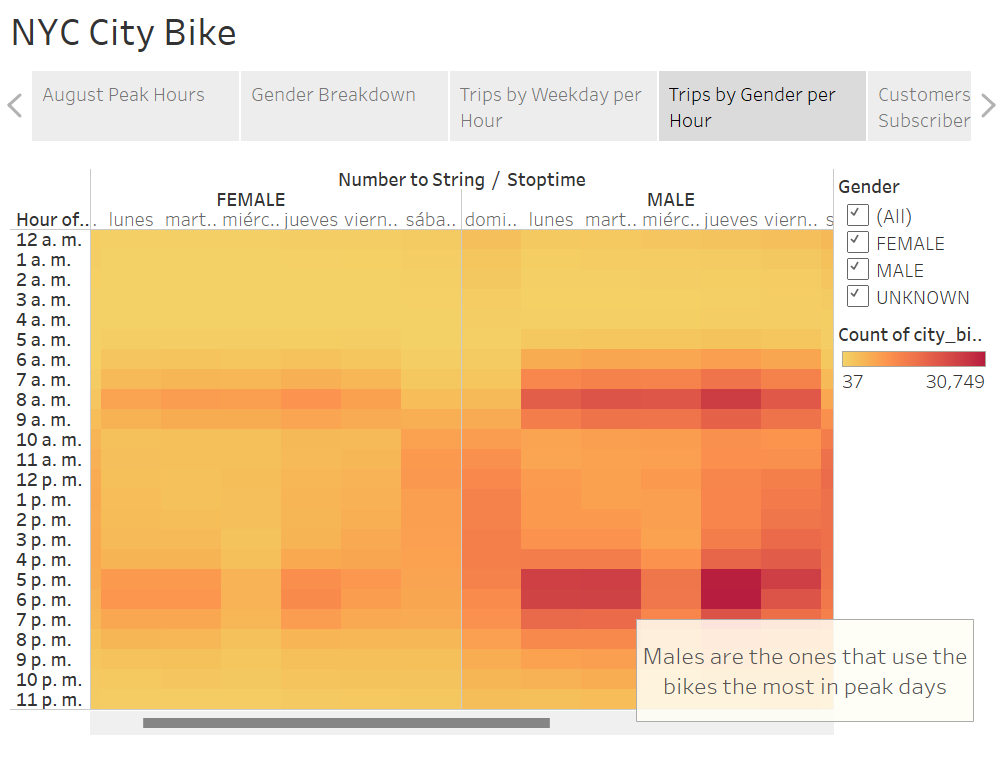
Task: Select the Trips by Weekday per Hour tab
Action: tap(550, 105)
